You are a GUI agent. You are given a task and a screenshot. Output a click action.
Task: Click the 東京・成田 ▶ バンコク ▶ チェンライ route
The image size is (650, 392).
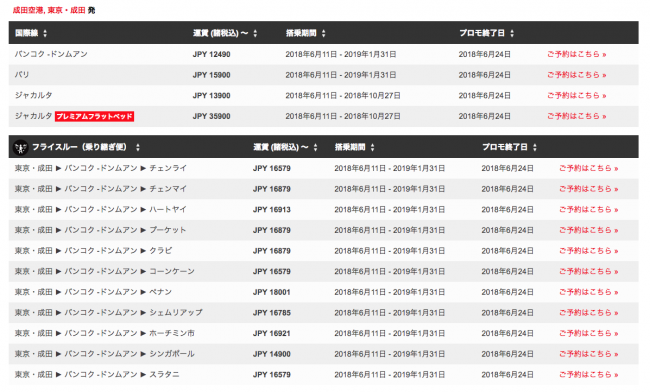(x=101, y=168)
